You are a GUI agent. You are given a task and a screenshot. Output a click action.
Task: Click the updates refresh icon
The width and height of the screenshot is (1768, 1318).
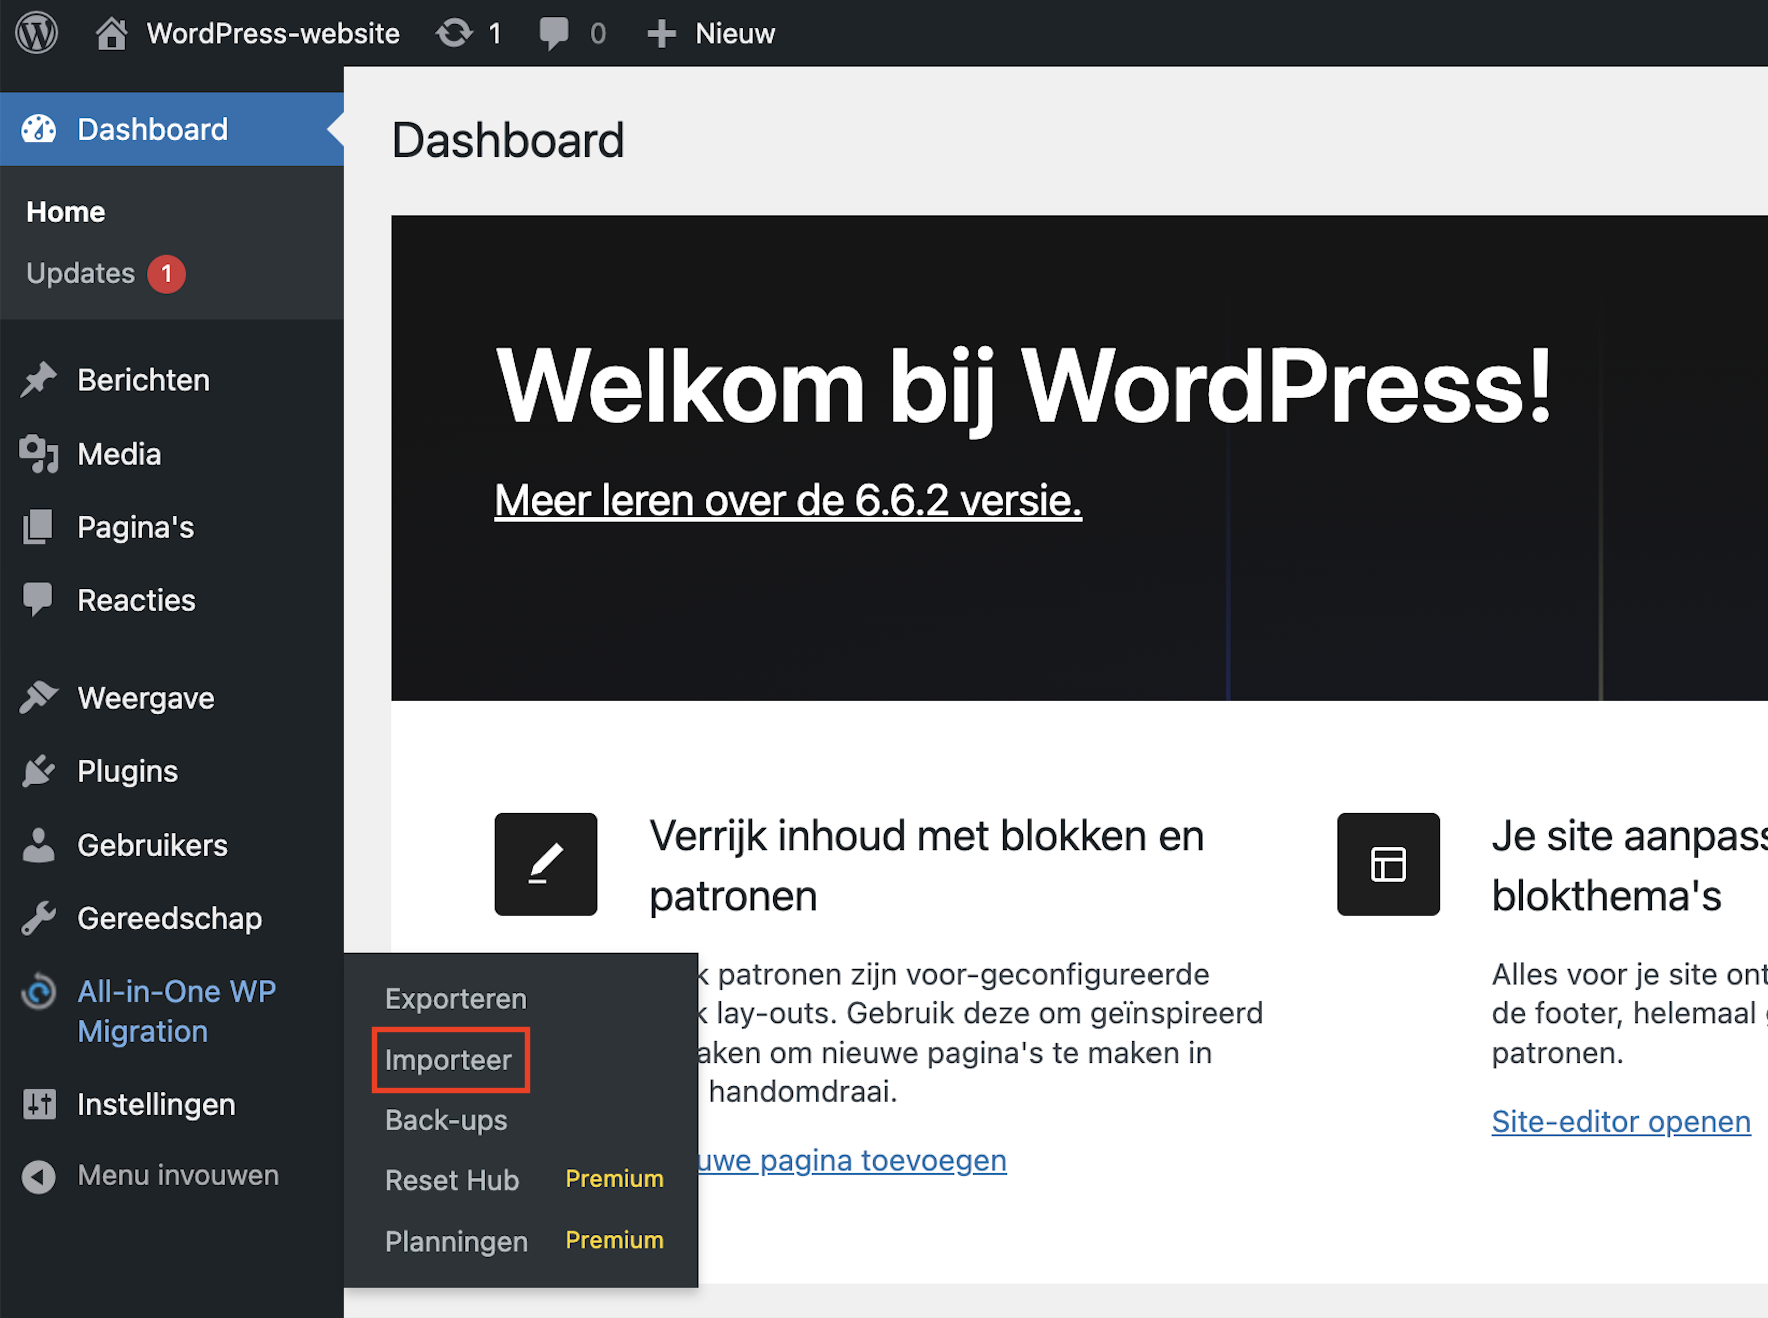454,33
